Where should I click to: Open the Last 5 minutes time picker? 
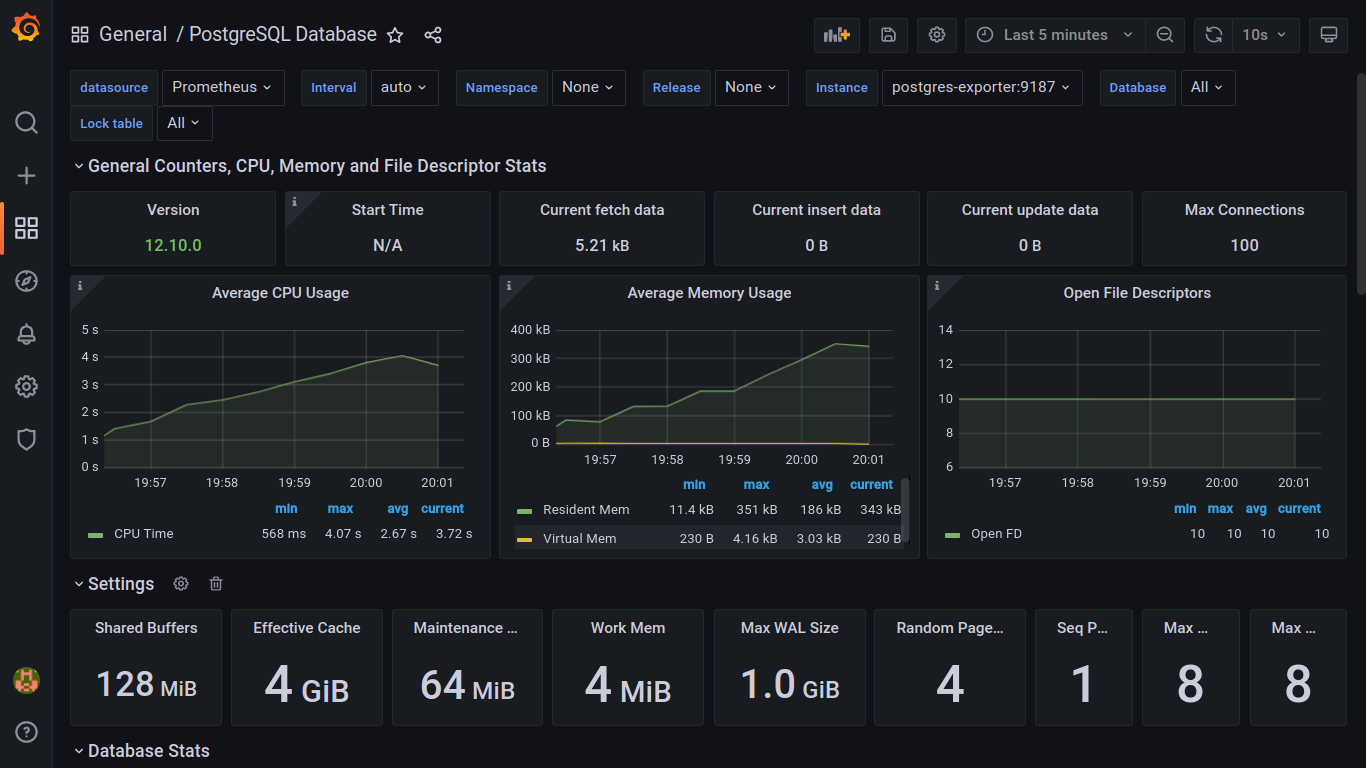(1055, 35)
